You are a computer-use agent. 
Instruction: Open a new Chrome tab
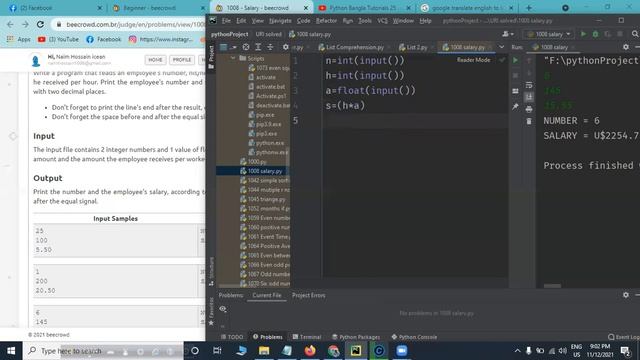[529, 8]
